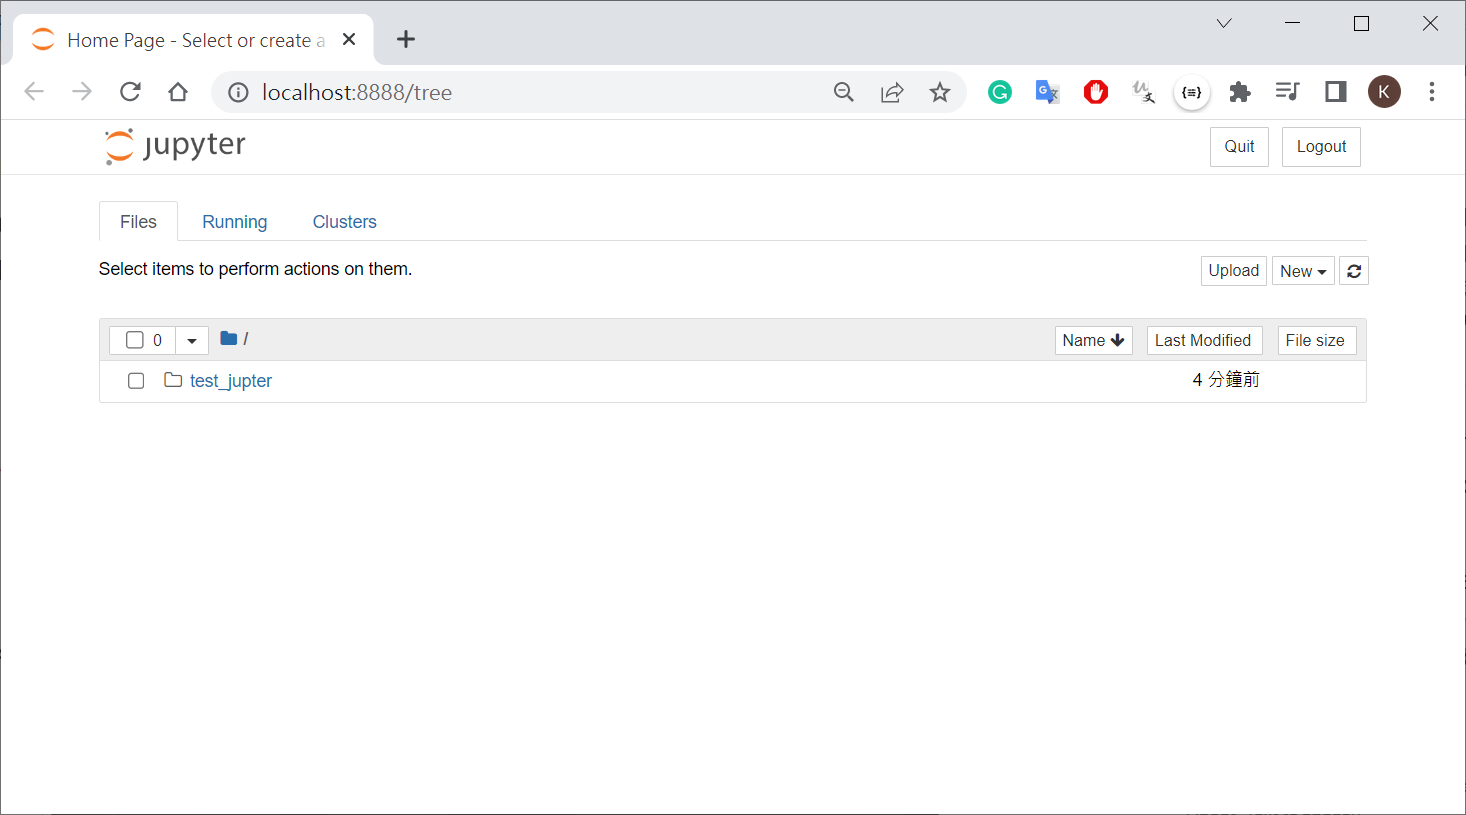
Task: Click the share page icon
Action: click(891, 92)
